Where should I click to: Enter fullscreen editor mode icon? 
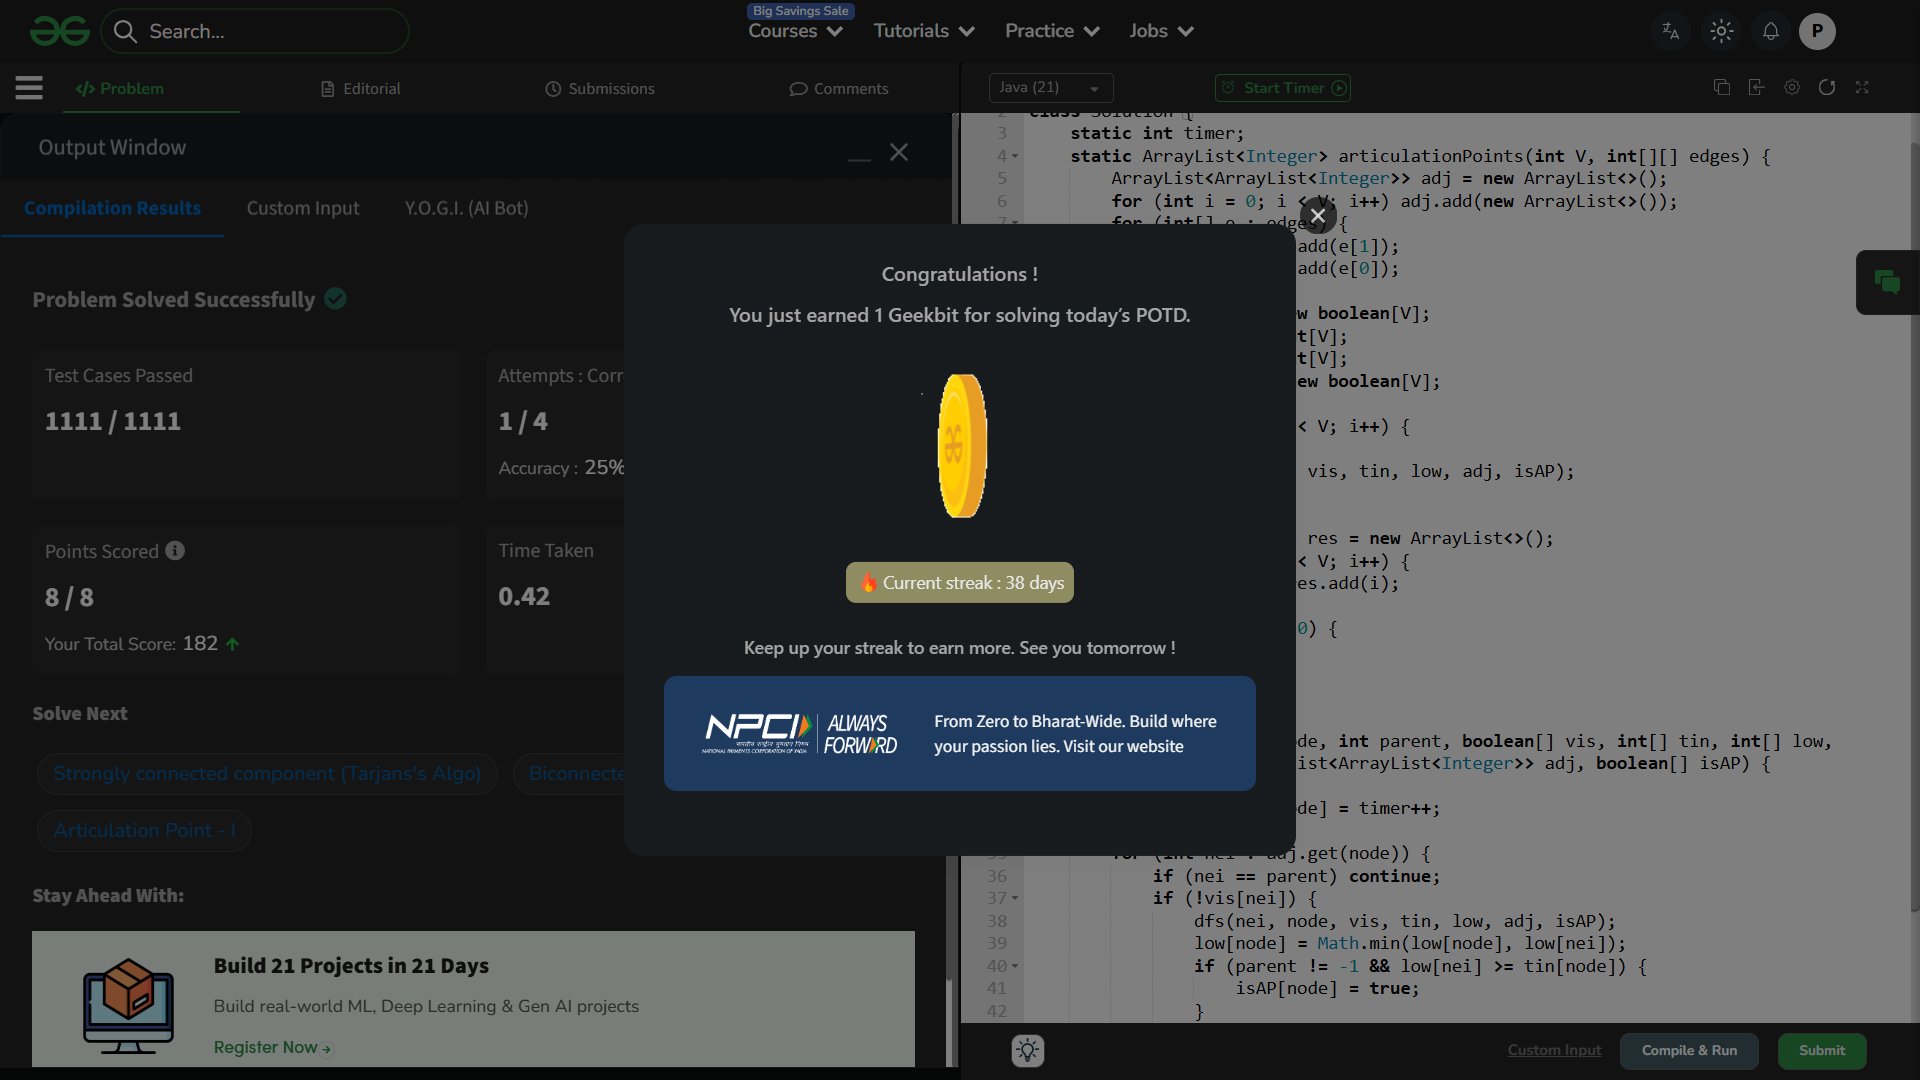[x=1862, y=88]
